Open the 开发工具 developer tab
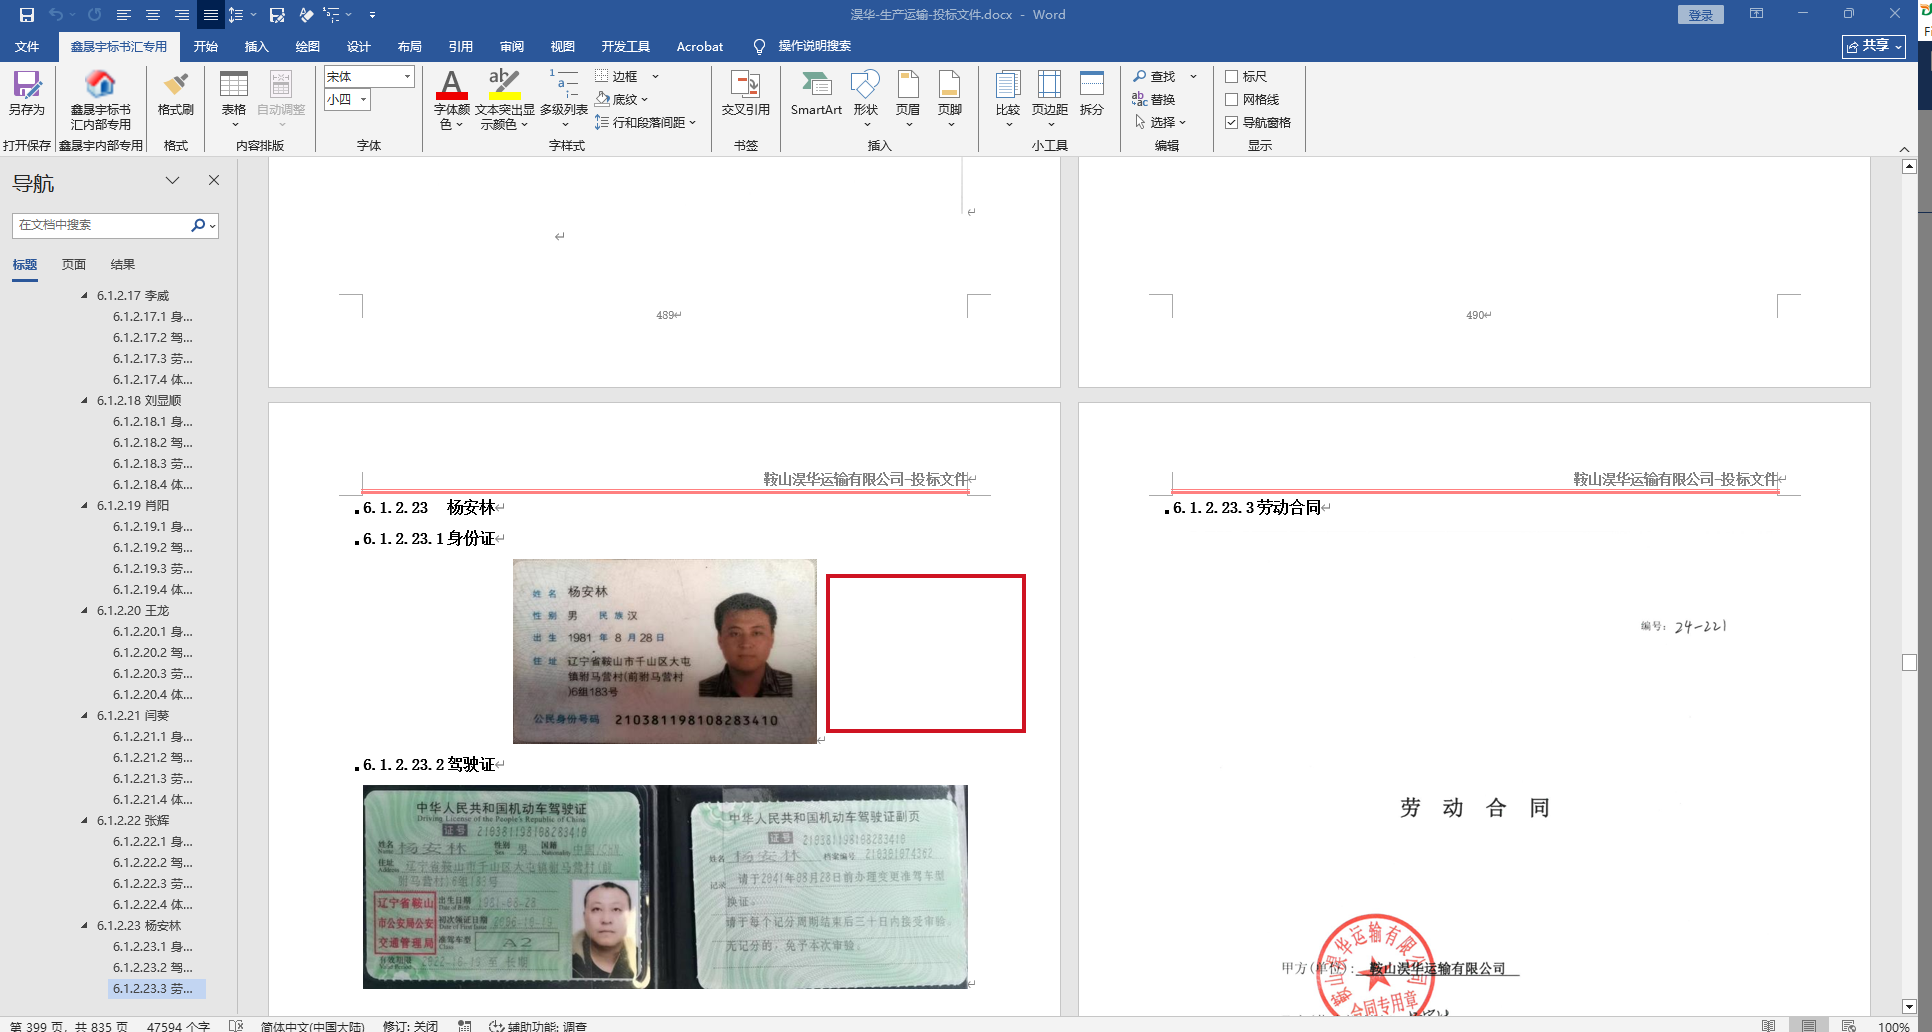Image resolution: width=1932 pixels, height=1032 pixels. pyautogui.click(x=626, y=46)
